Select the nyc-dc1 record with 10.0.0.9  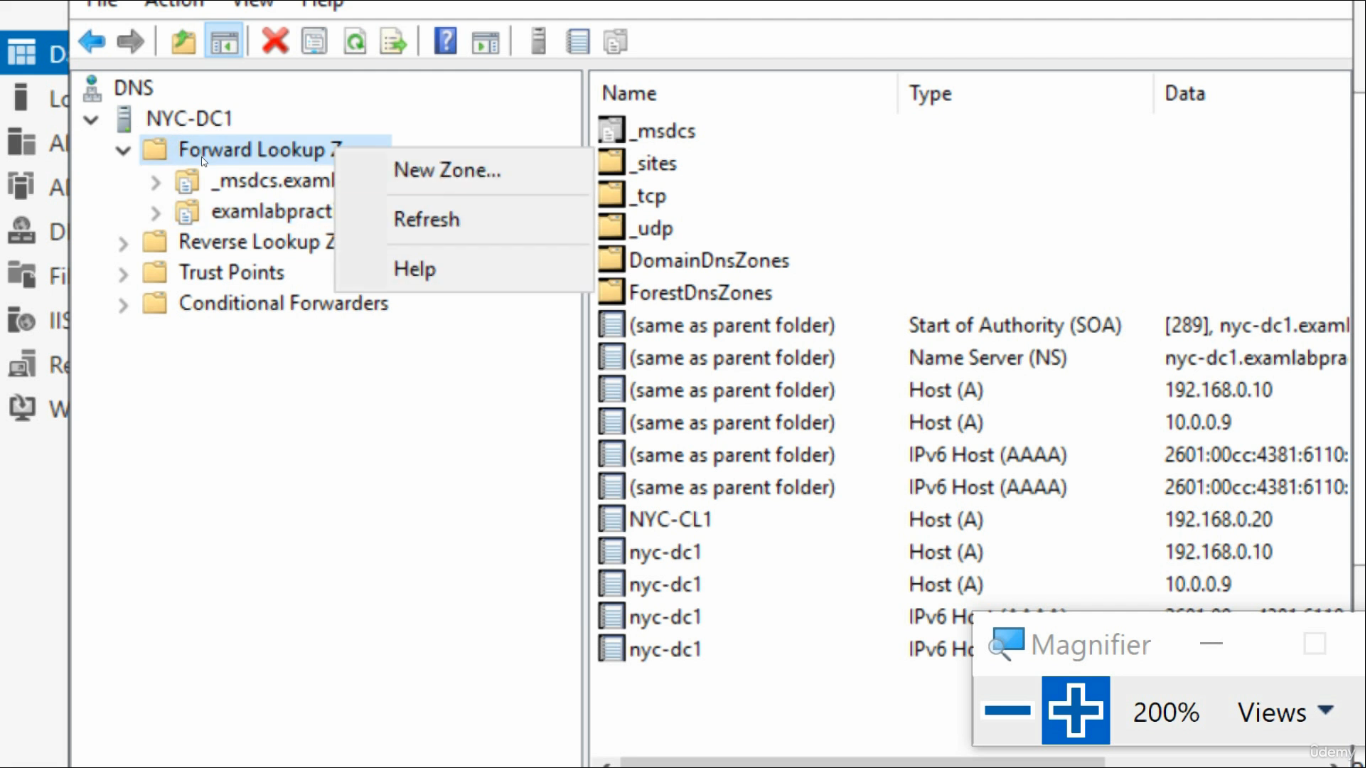(665, 584)
